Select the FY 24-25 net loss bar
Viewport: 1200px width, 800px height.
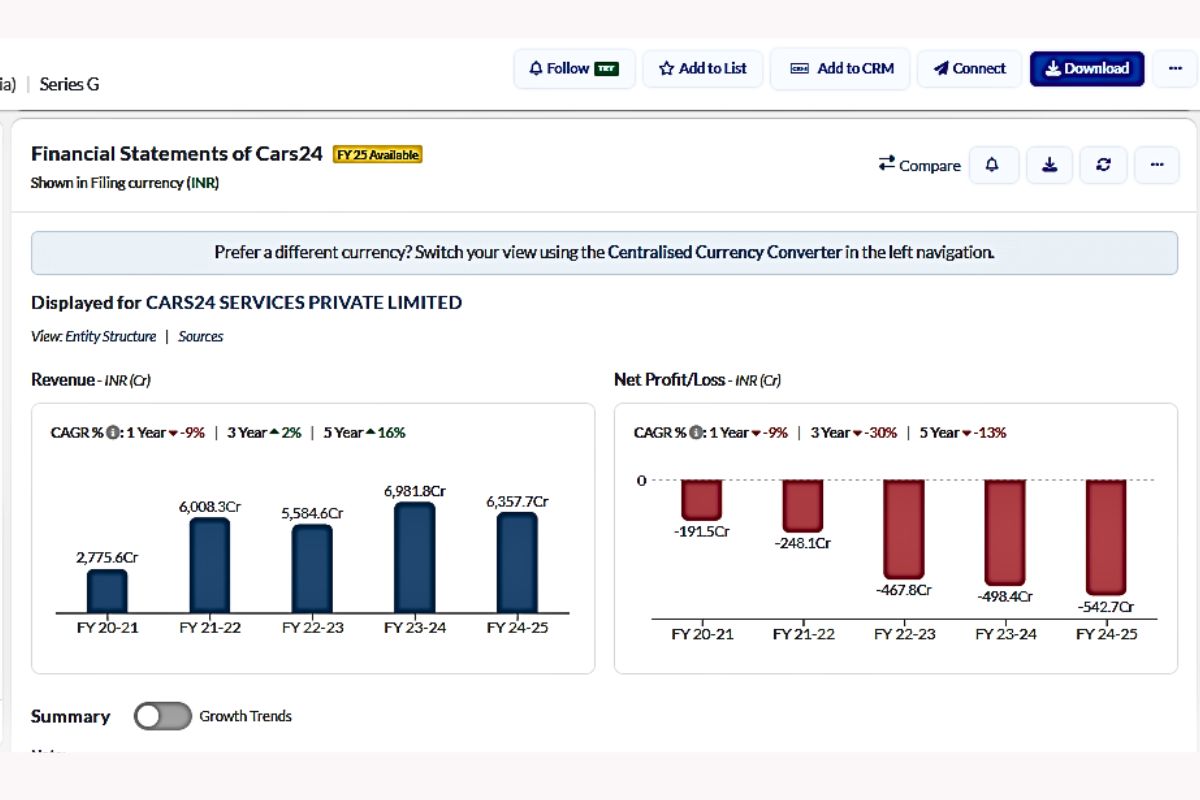click(1106, 538)
